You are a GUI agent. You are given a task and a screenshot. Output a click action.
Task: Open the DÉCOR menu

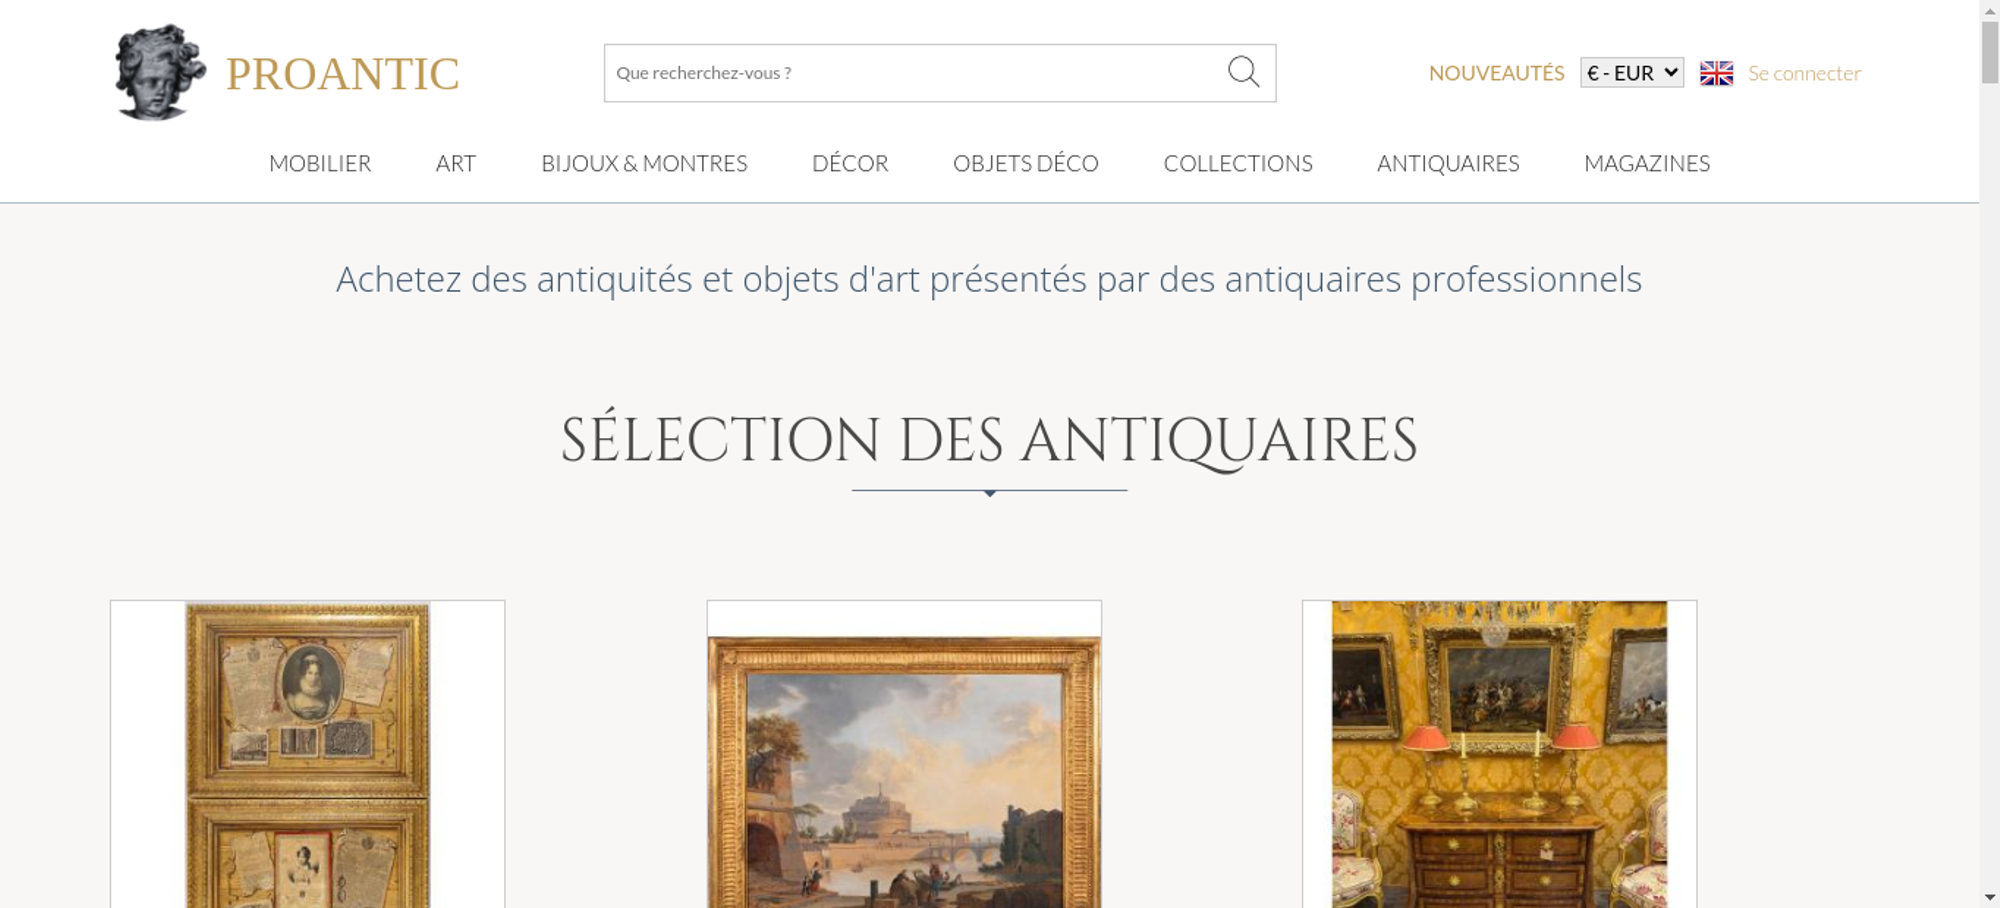[850, 163]
